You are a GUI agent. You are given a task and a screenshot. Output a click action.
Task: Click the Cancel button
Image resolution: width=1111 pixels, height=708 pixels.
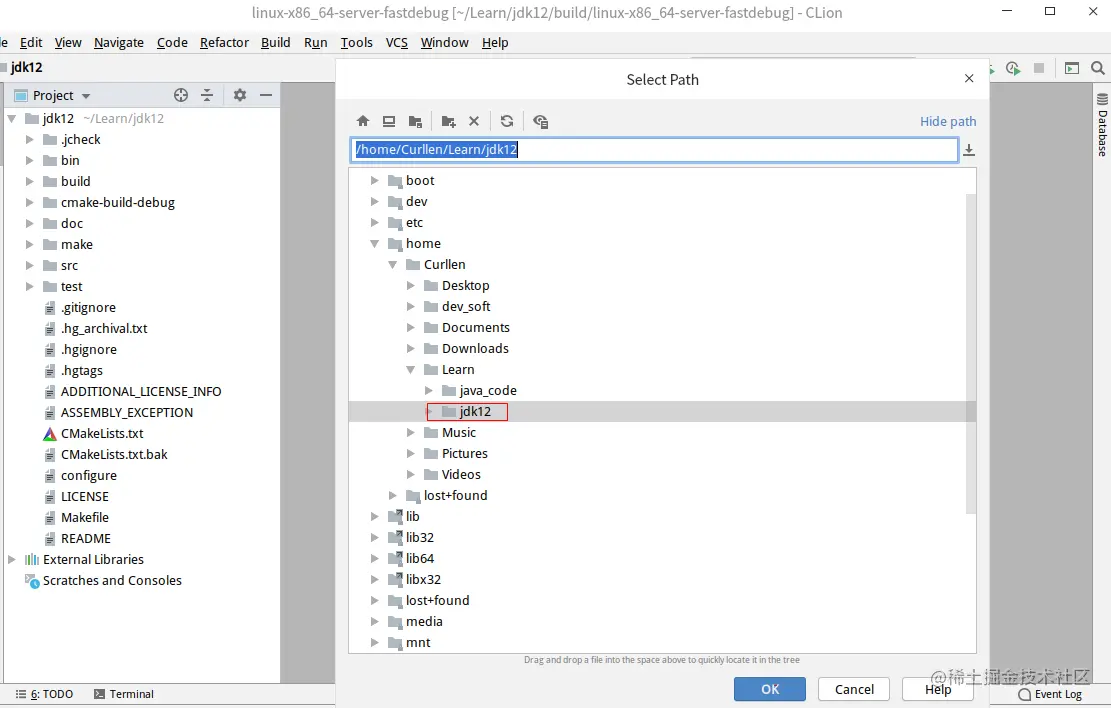tap(854, 689)
